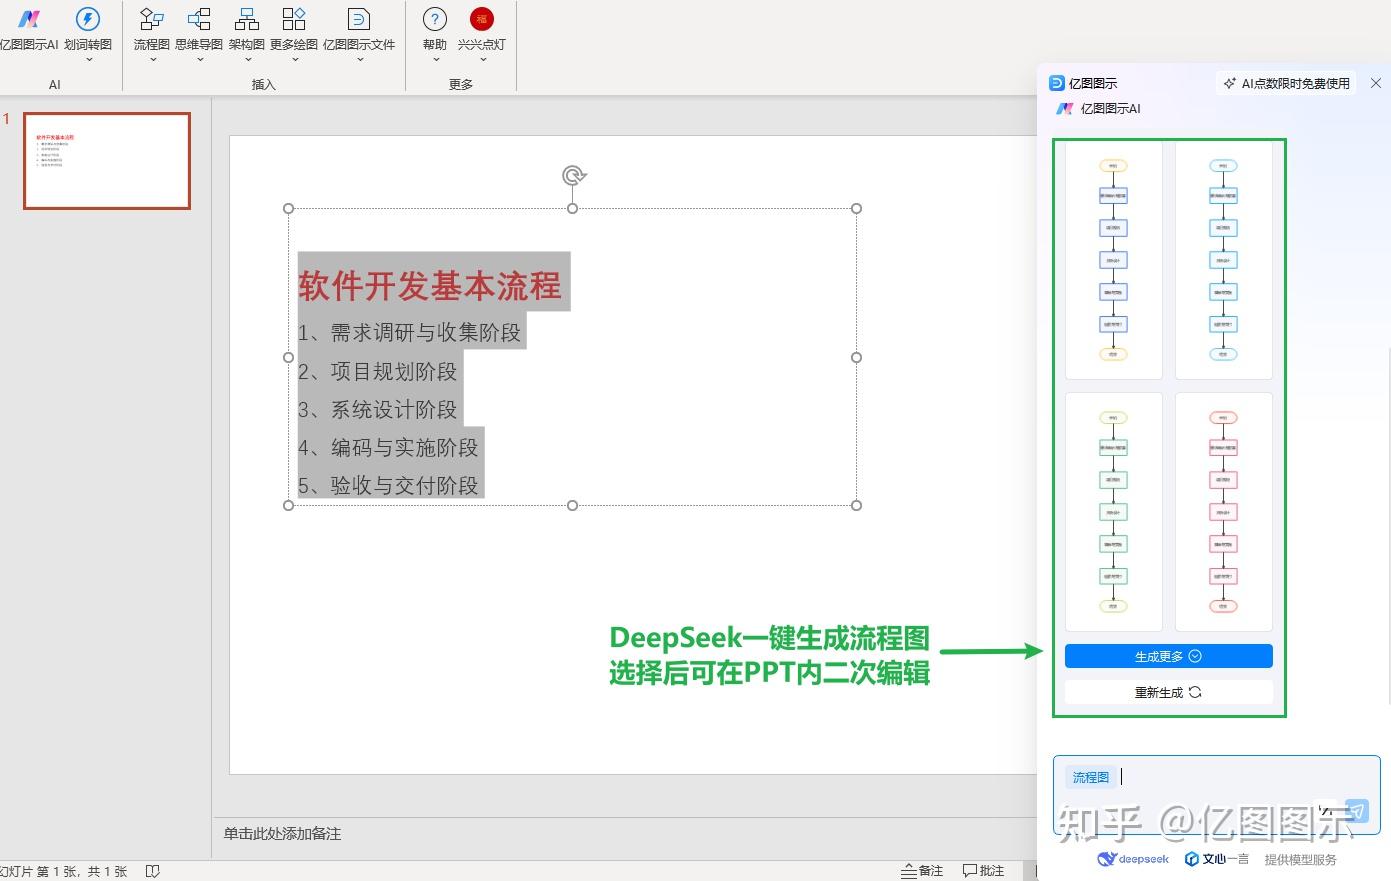
Task: Click 单击此处添加备注 notes area
Action: tap(282, 833)
